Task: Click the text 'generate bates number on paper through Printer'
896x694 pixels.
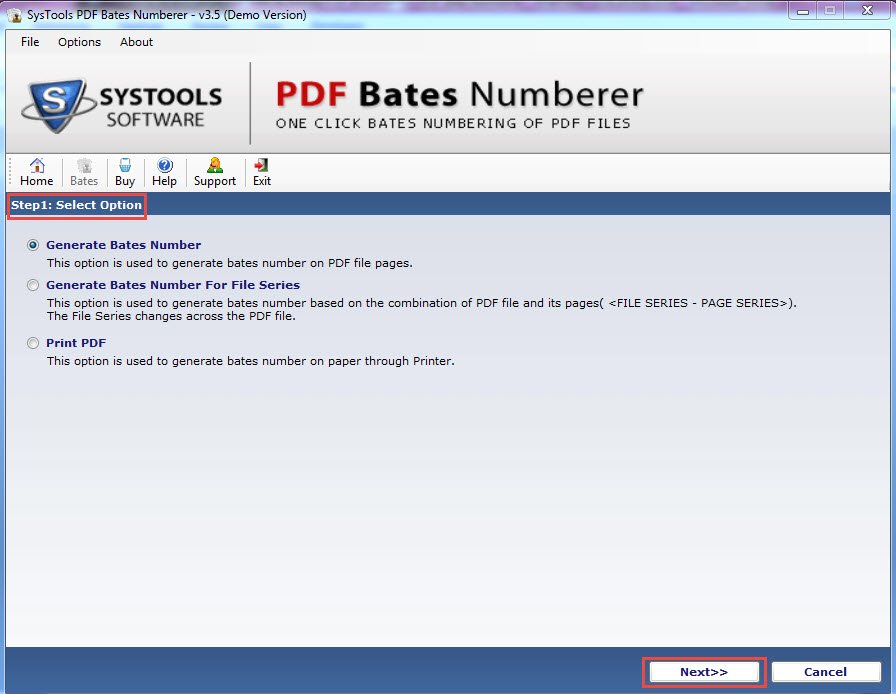Action: point(312,361)
